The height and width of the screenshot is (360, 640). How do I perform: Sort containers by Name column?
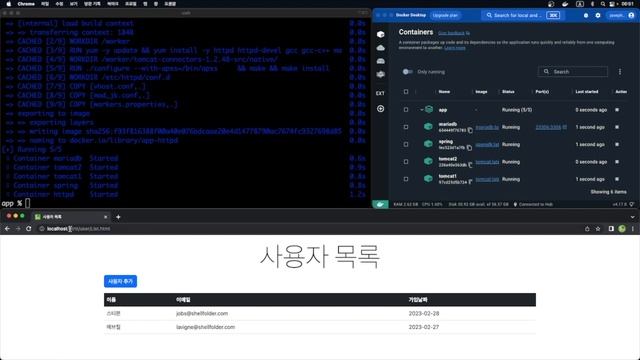[x=444, y=92]
